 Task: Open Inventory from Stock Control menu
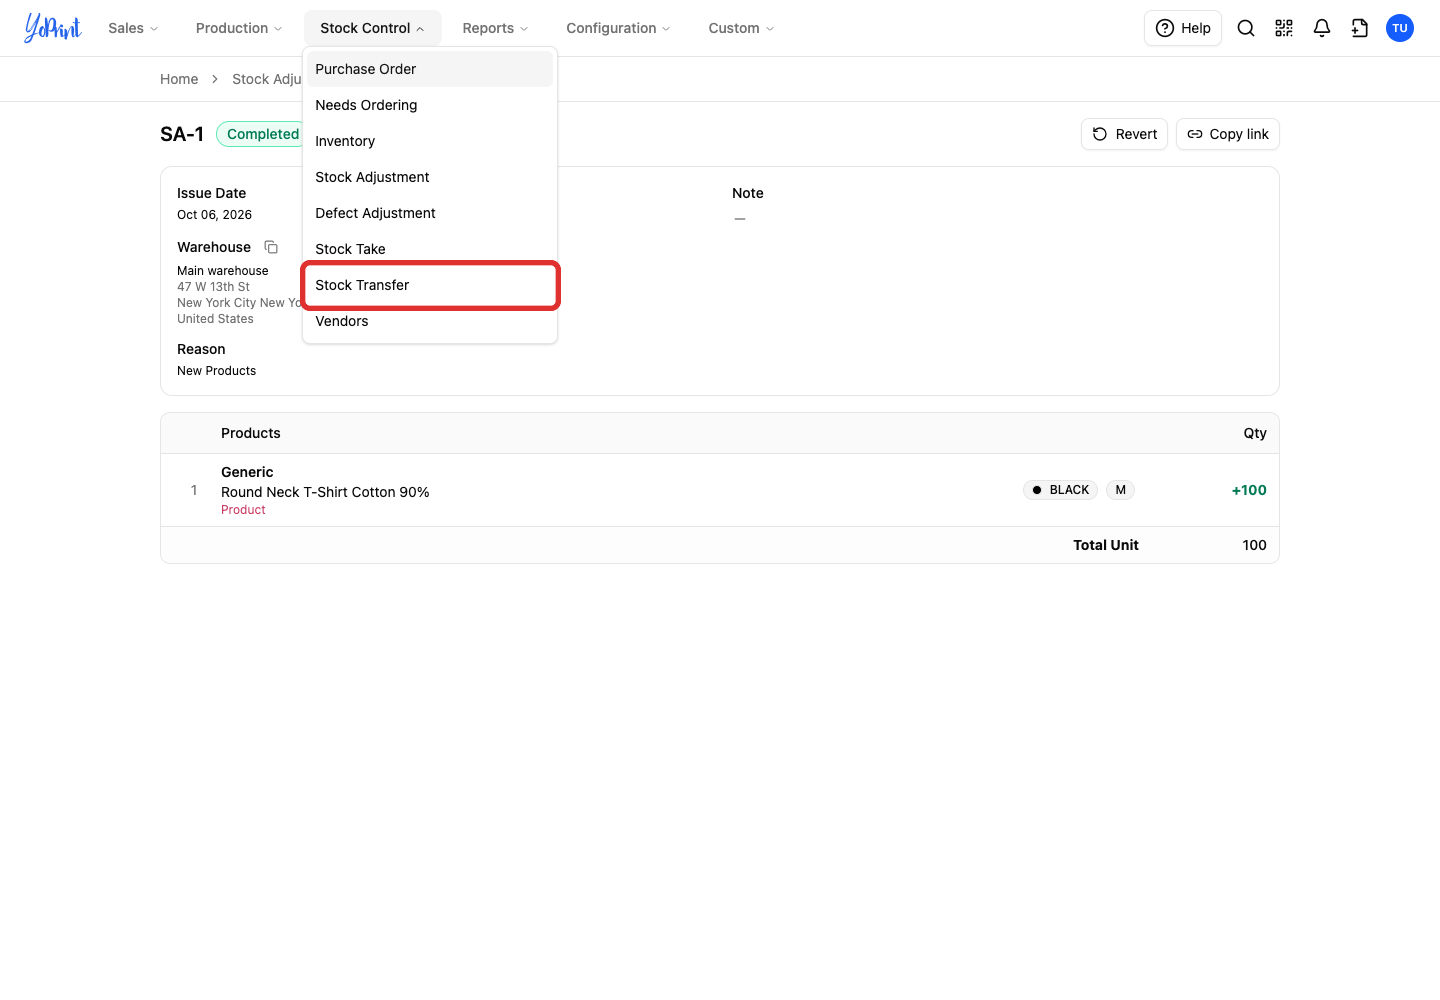[430, 141]
